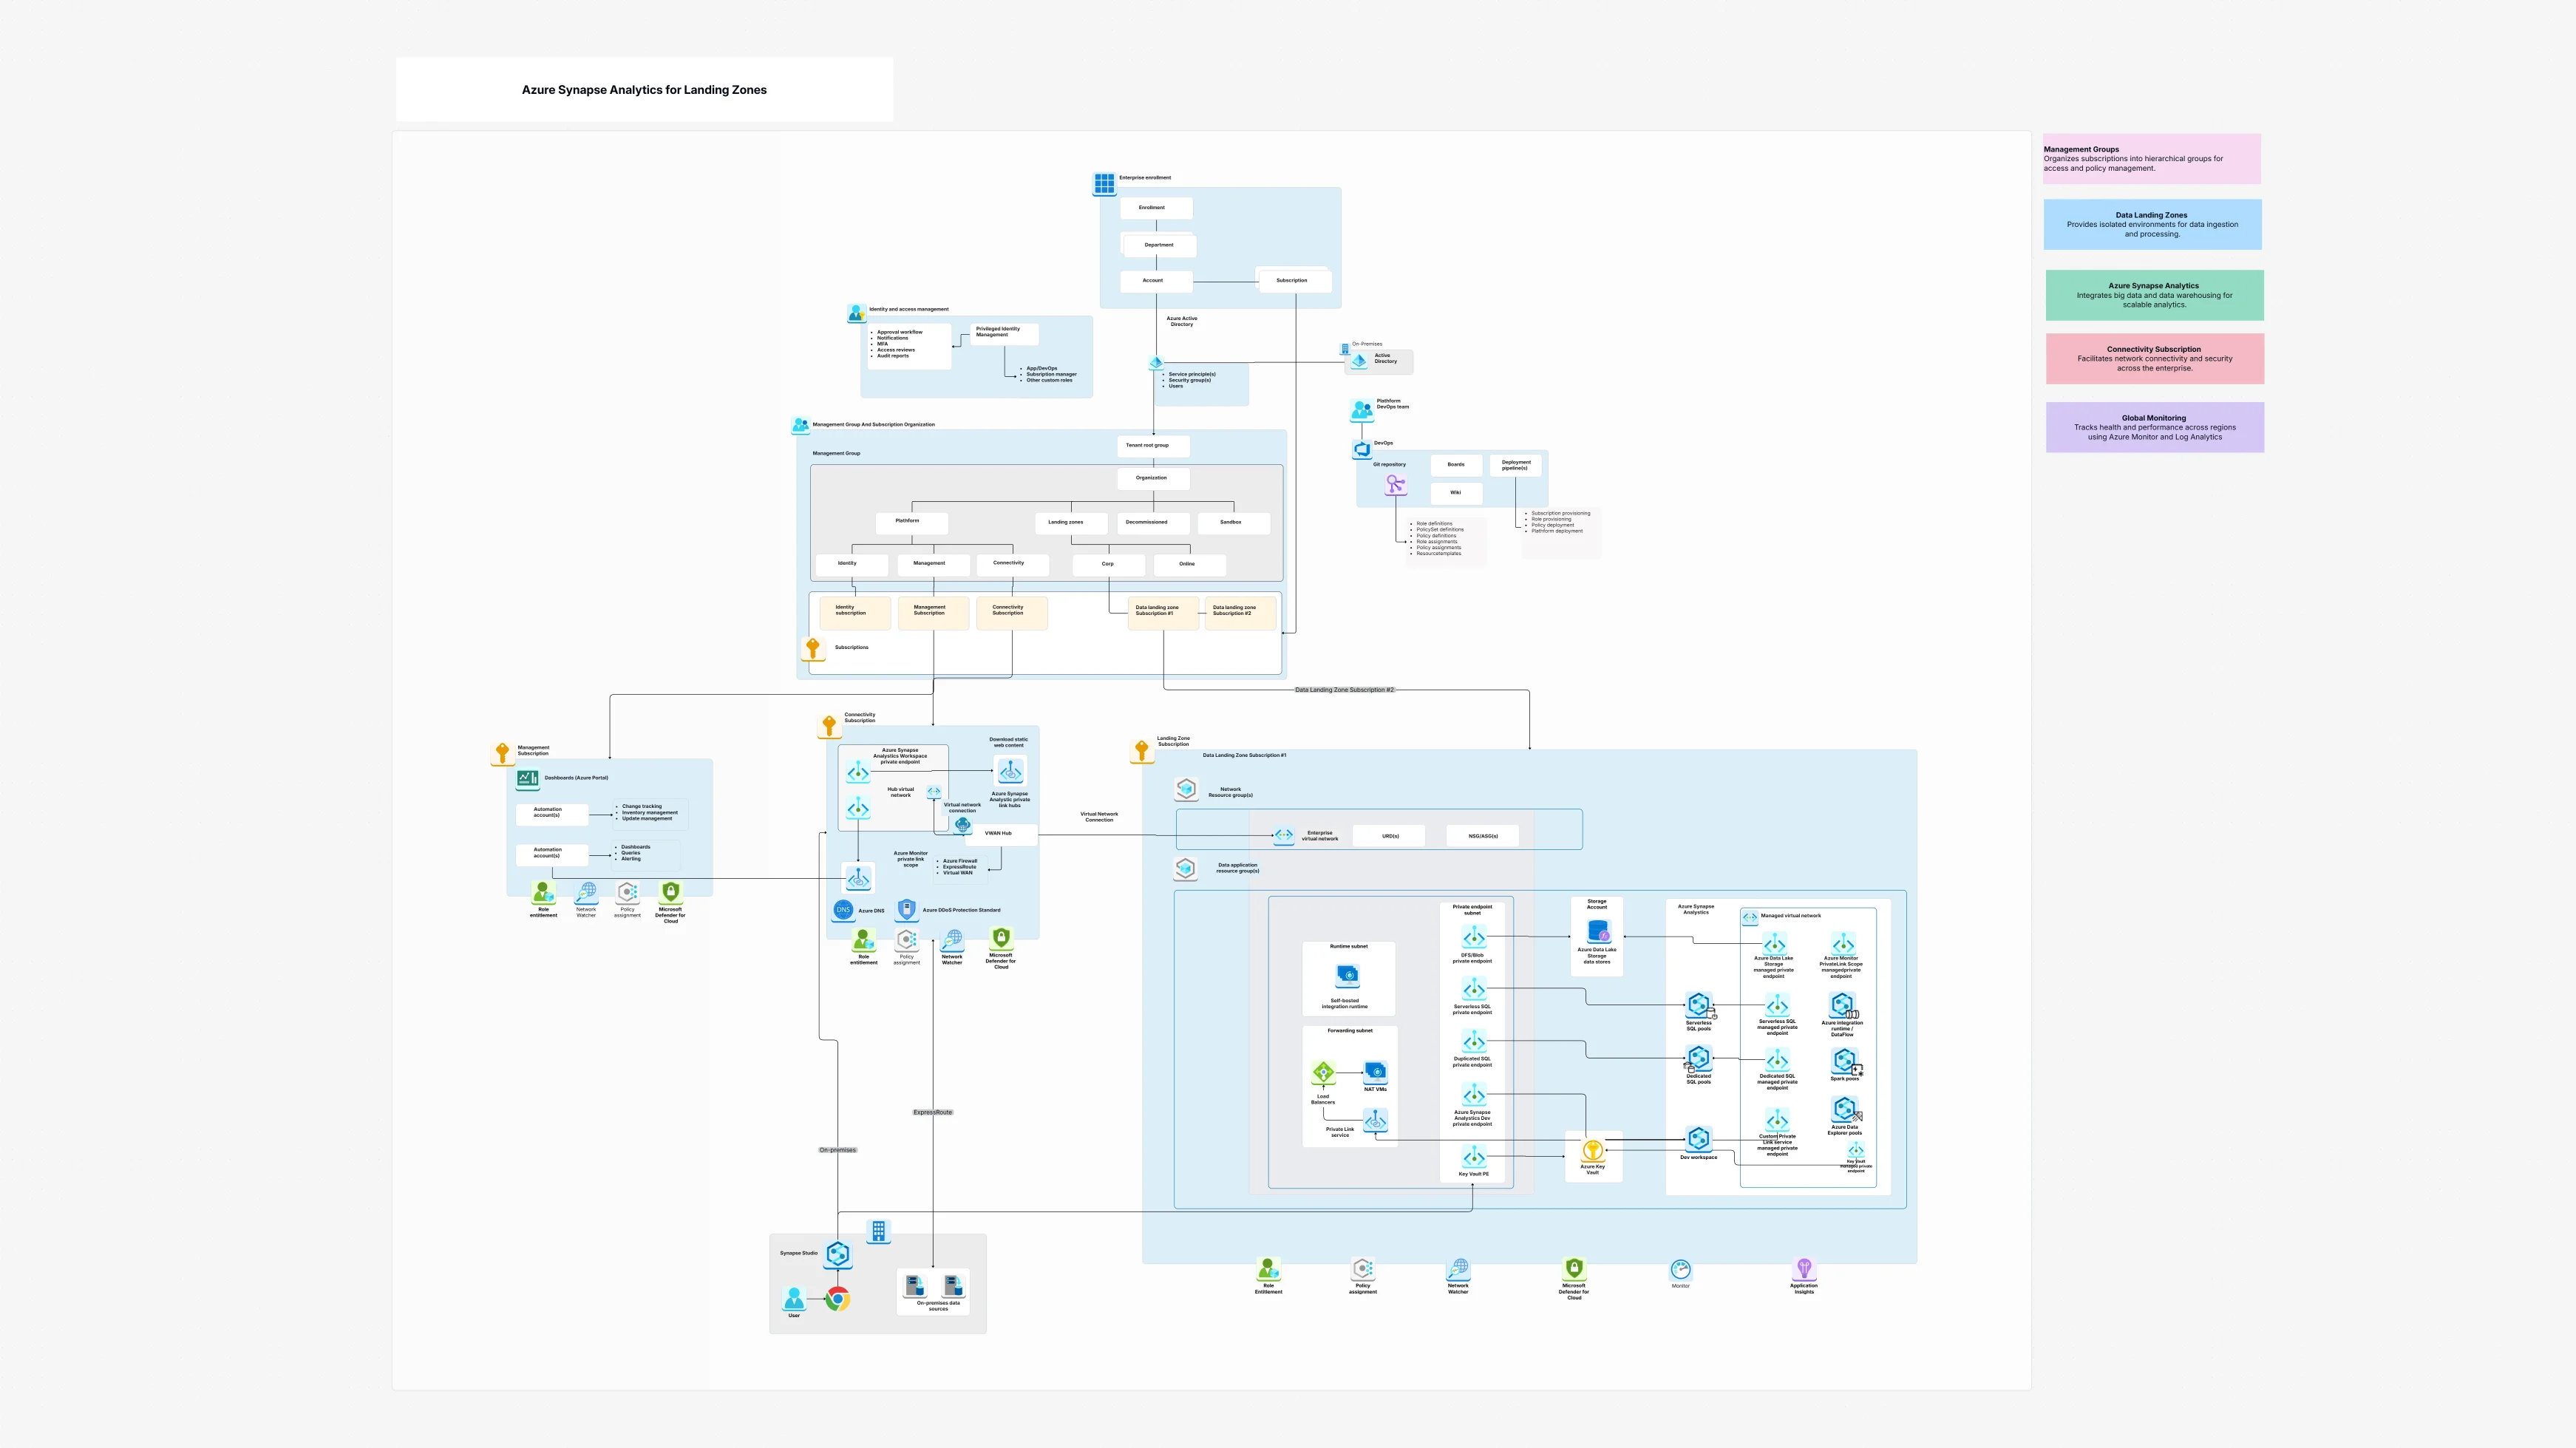Viewport: 2576px width, 1448px height.
Task: Click the Tenant root group box
Action: click(1152, 446)
